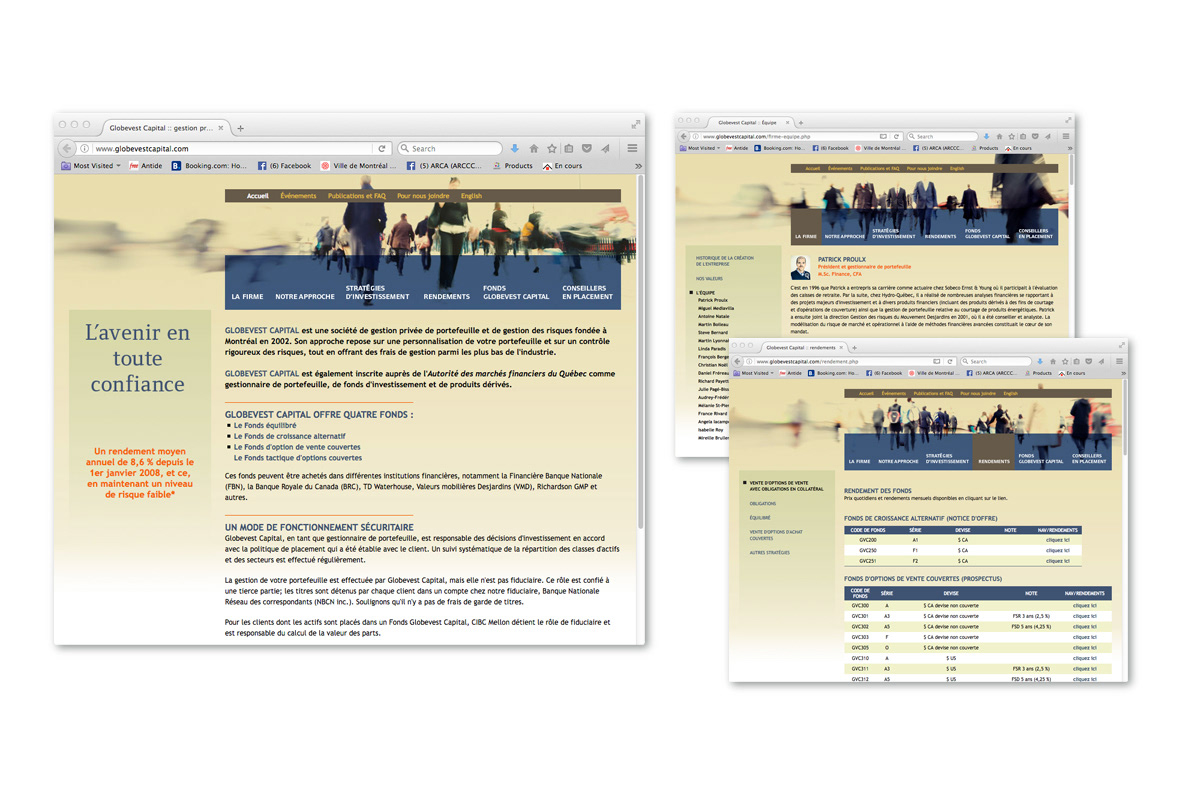Toggle reader view icon in the Équipe window
The width and height of the screenshot is (1200, 800).
click(x=883, y=136)
